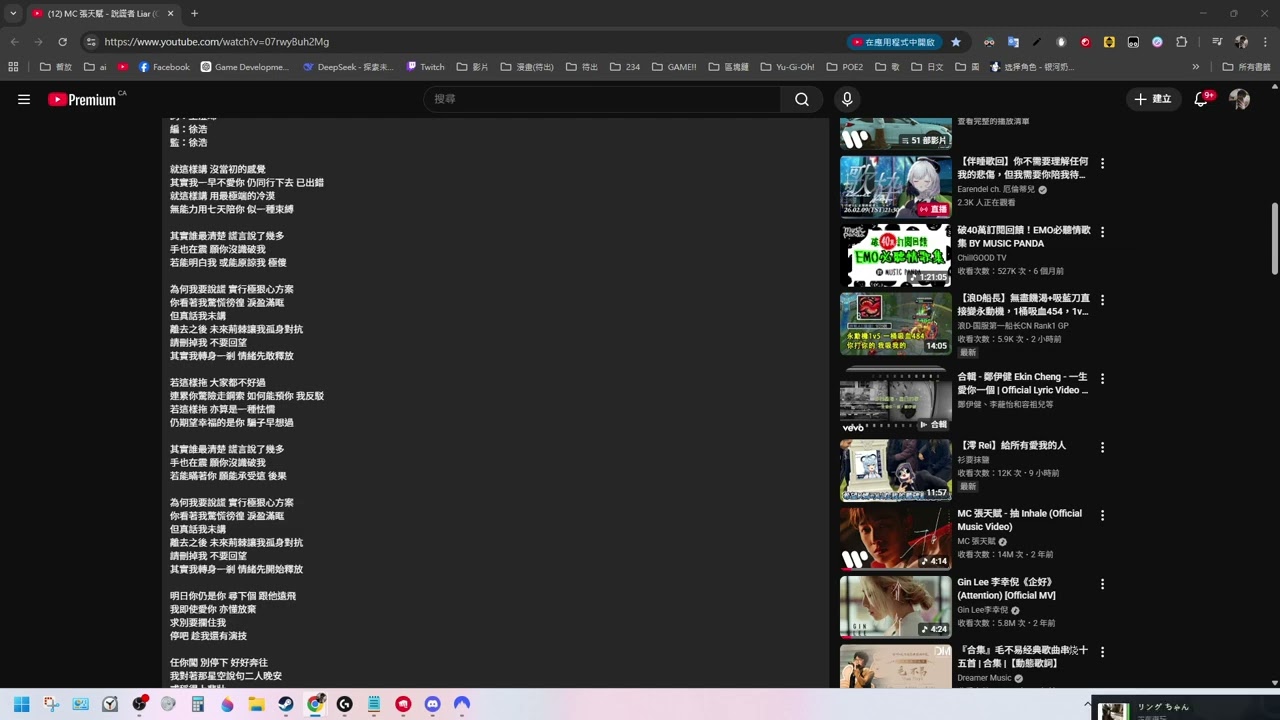Screen dimensions: 1280x720
Task: Open 查看完整的播放清單 link
Action: [993, 121]
